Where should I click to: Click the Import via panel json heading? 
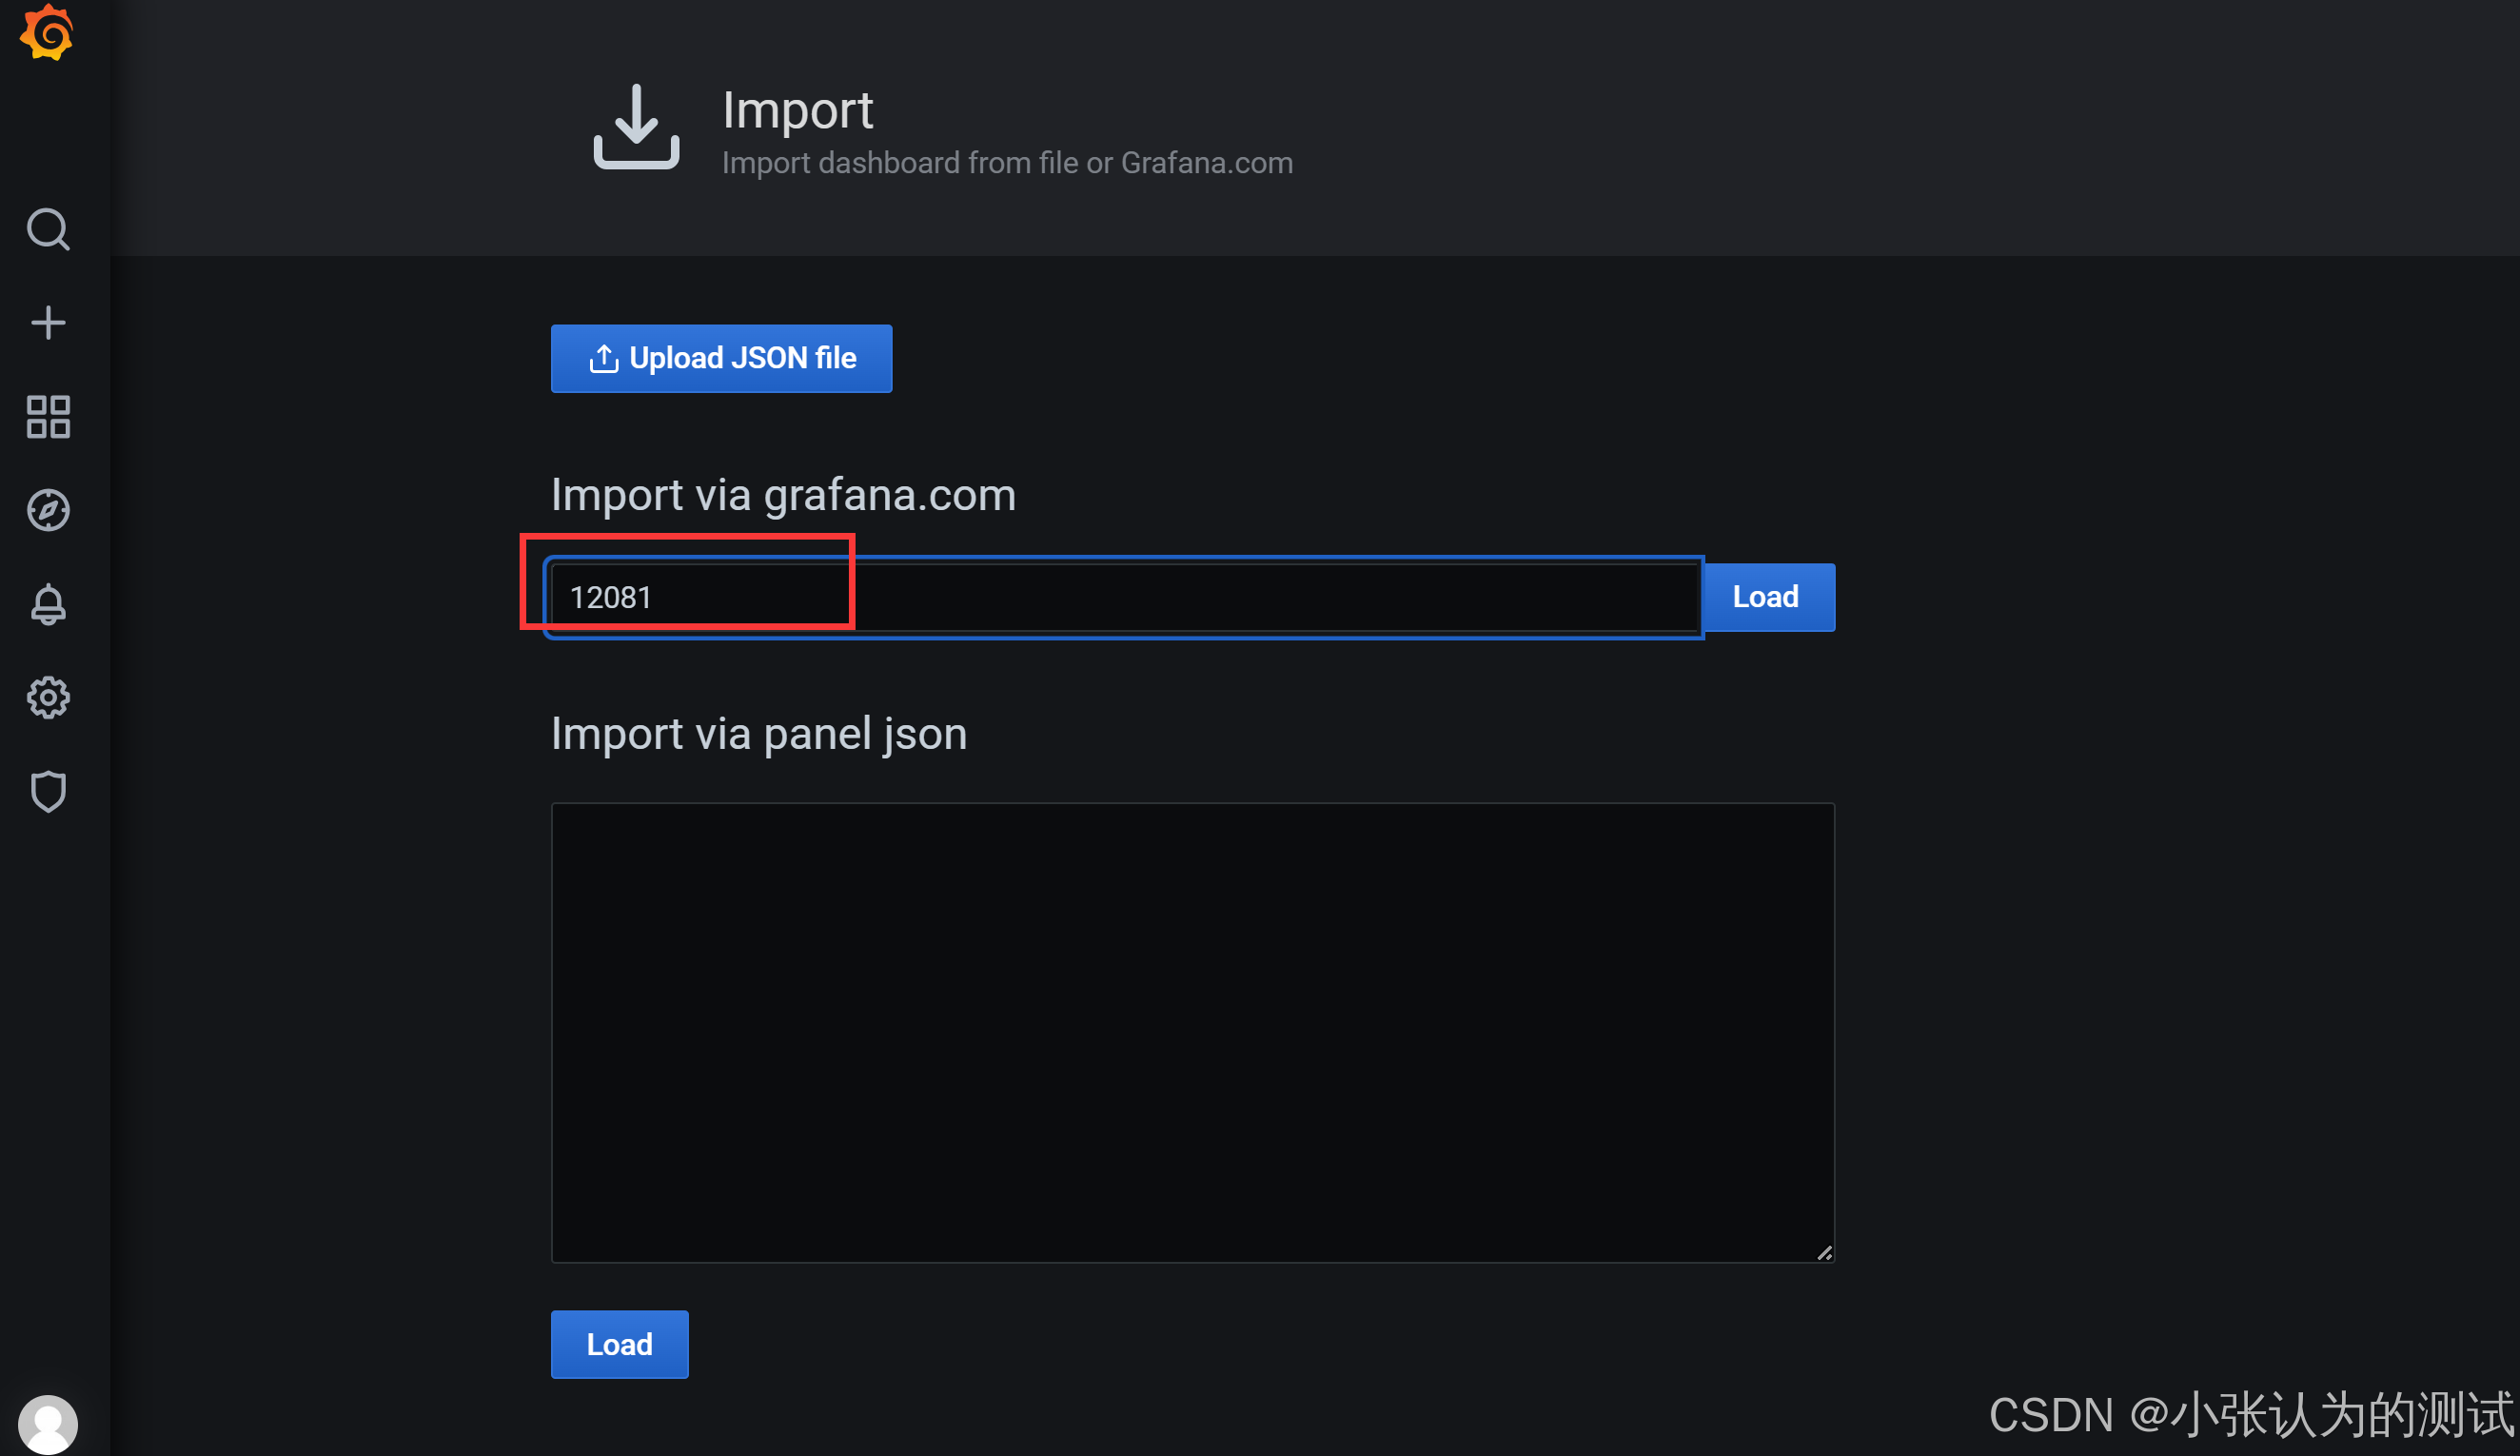(758, 734)
